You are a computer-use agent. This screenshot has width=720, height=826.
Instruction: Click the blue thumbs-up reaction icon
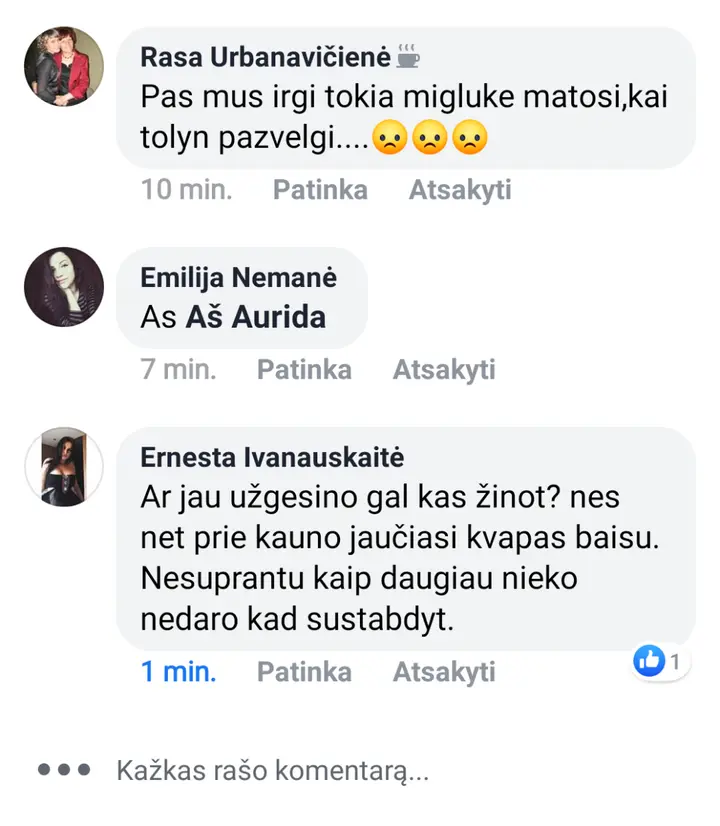click(649, 661)
